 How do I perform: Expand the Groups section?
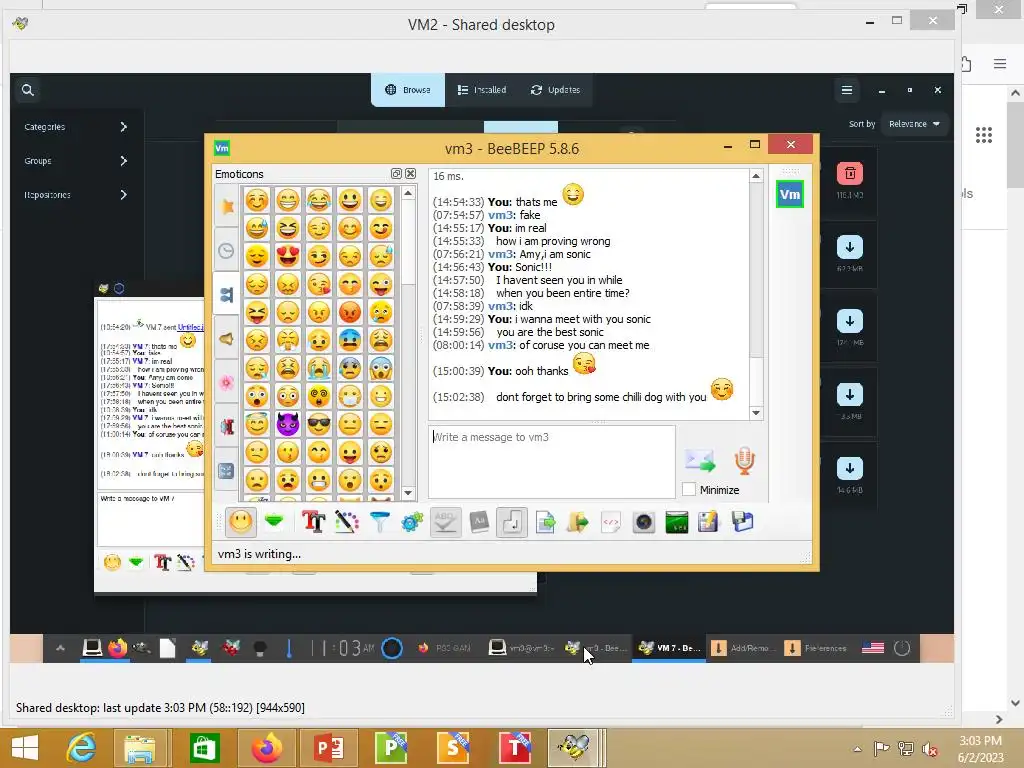(x=76, y=161)
